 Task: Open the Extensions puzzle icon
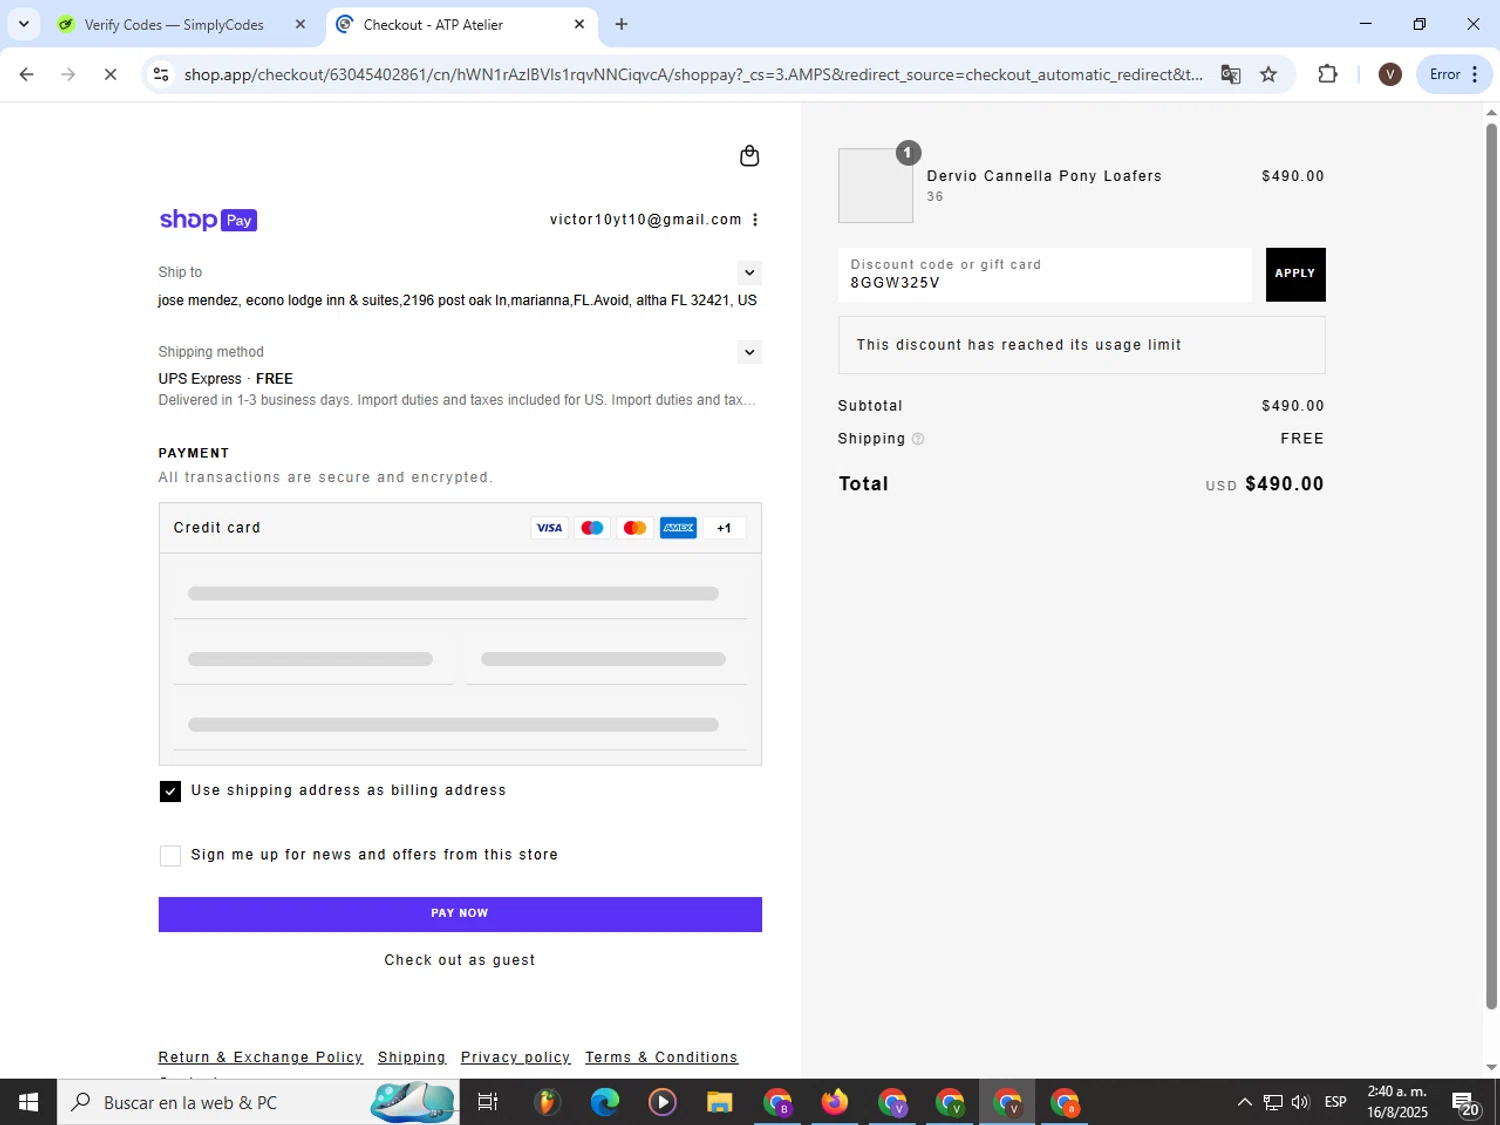1328,74
